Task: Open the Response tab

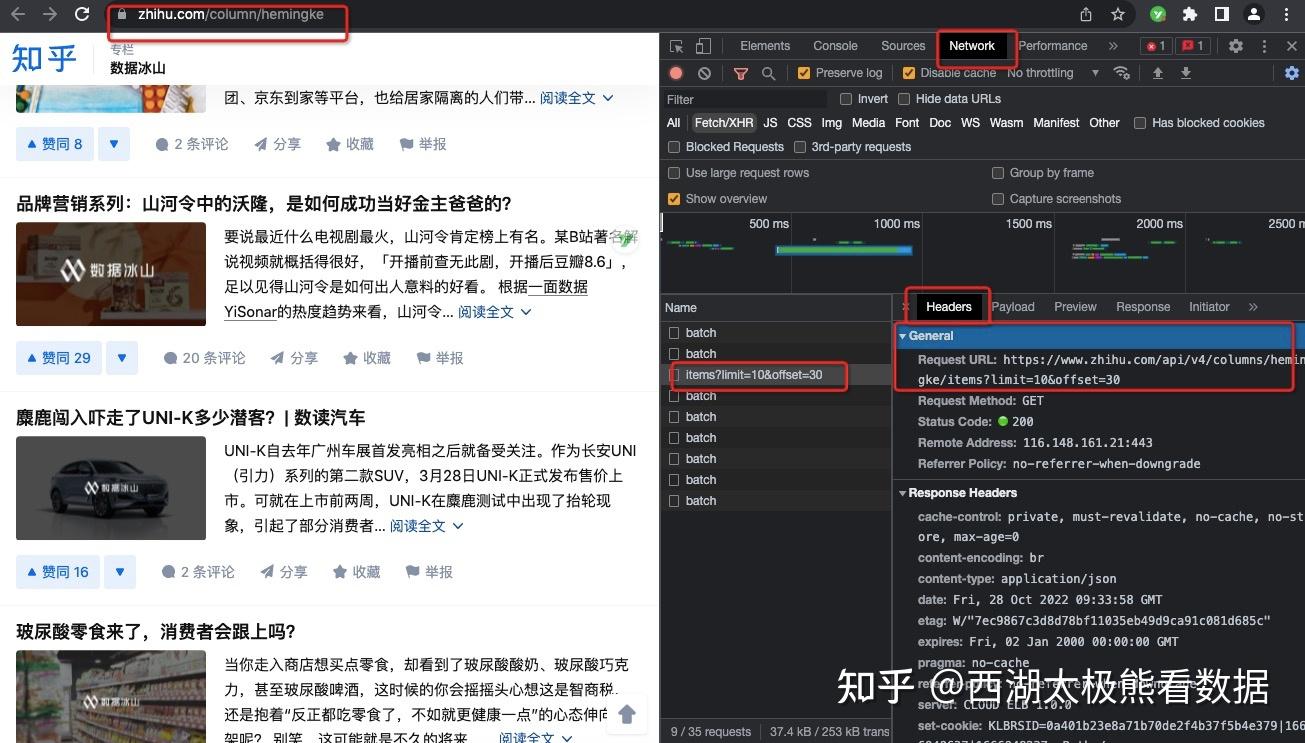Action: pos(1143,307)
